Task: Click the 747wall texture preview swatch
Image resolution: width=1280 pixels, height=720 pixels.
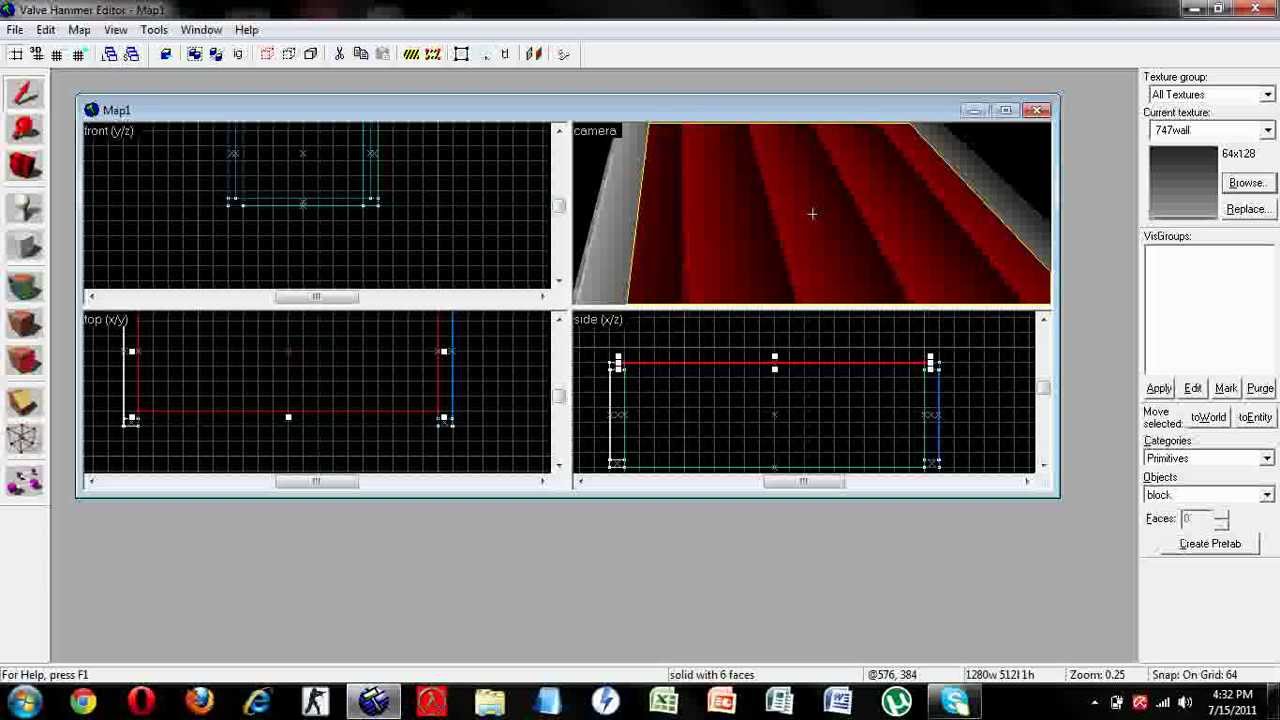Action: pyautogui.click(x=1183, y=183)
